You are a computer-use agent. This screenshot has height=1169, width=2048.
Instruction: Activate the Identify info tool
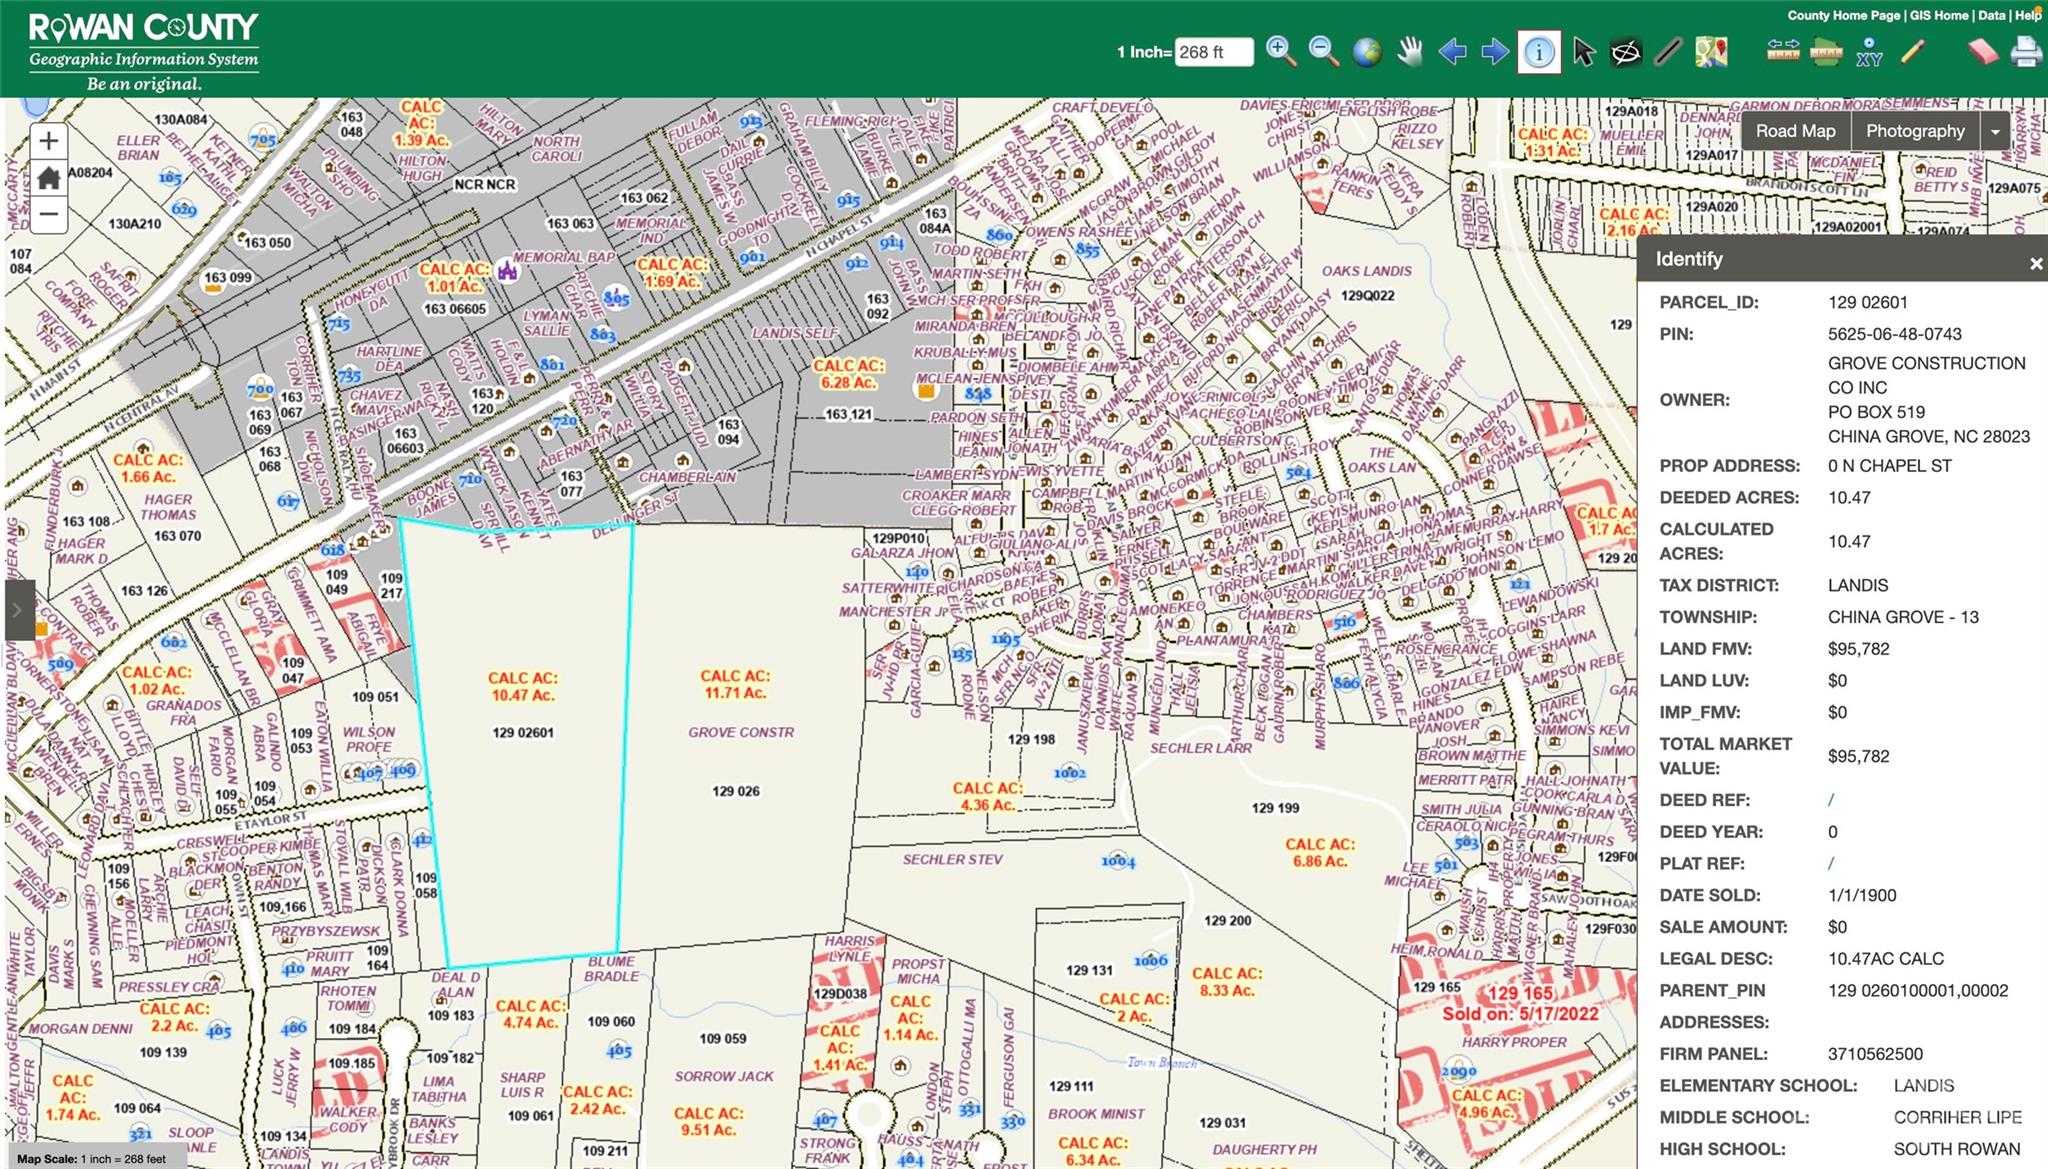pyautogui.click(x=1538, y=51)
